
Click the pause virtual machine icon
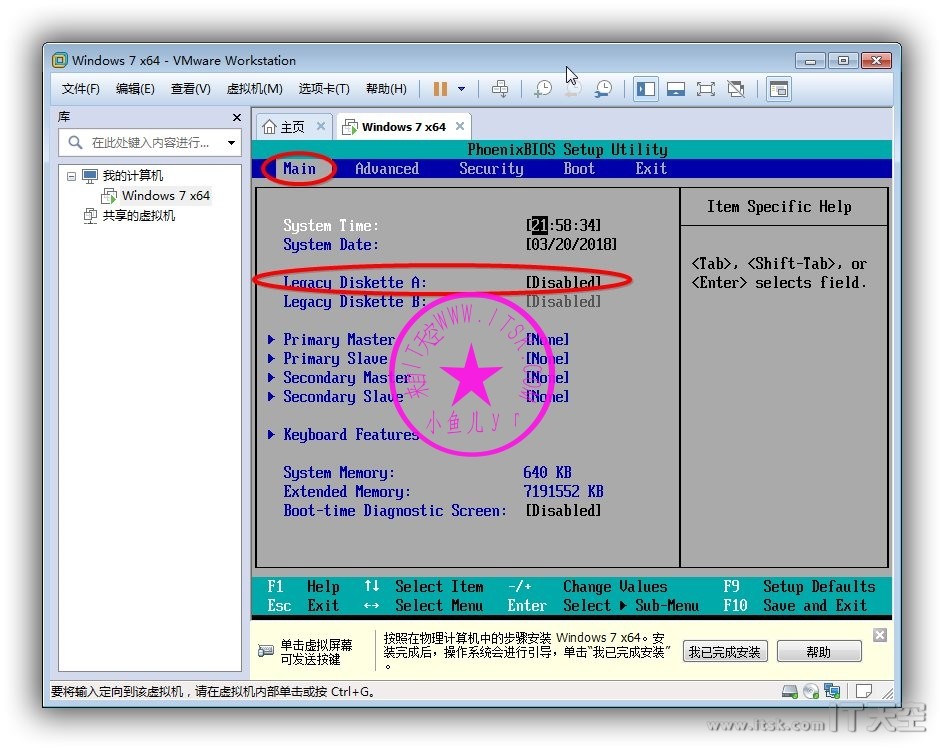click(440, 89)
